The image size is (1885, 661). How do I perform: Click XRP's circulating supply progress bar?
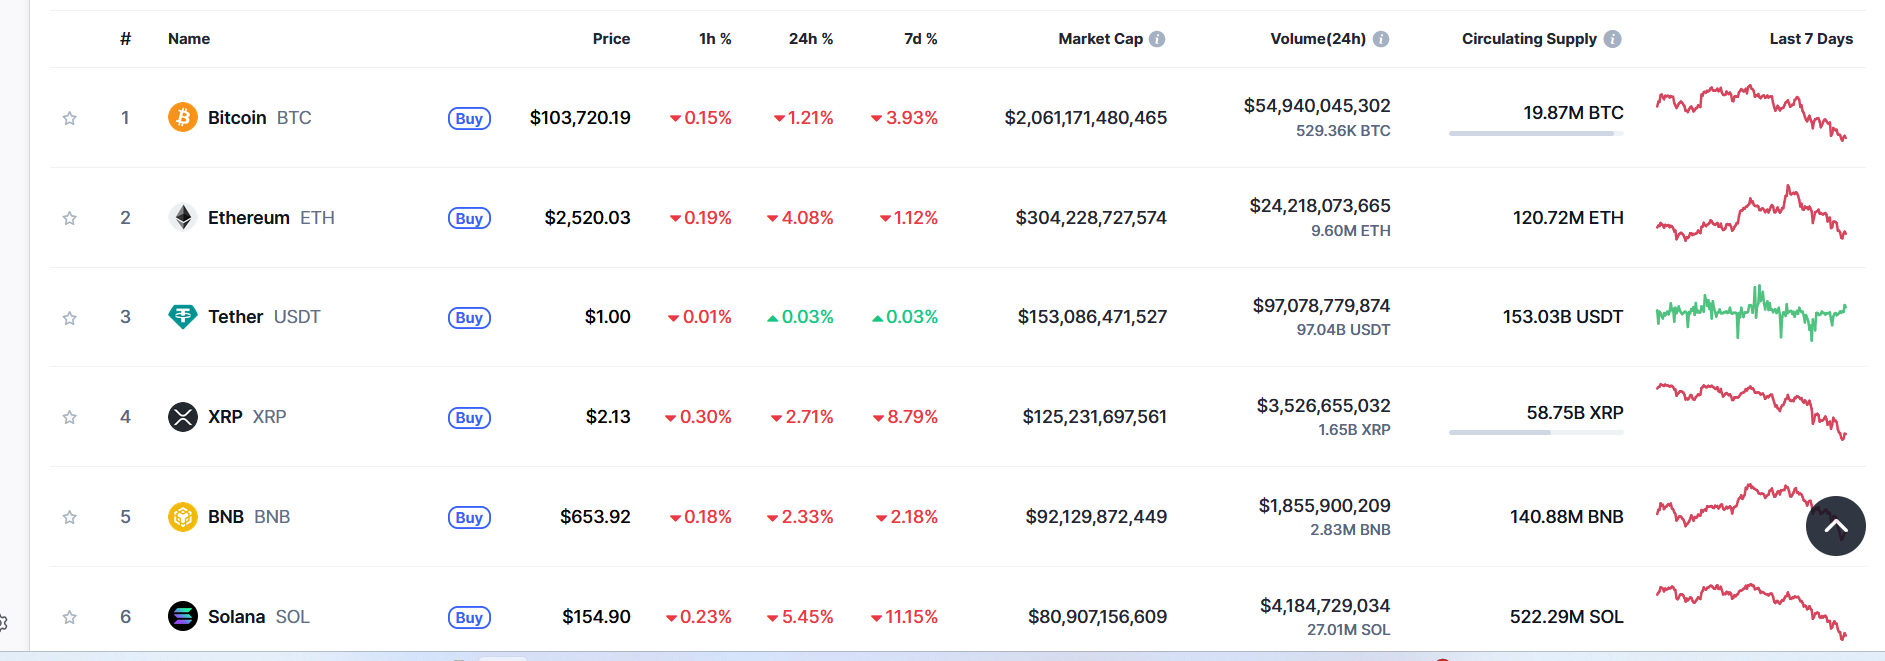pyautogui.click(x=1536, y=432)
